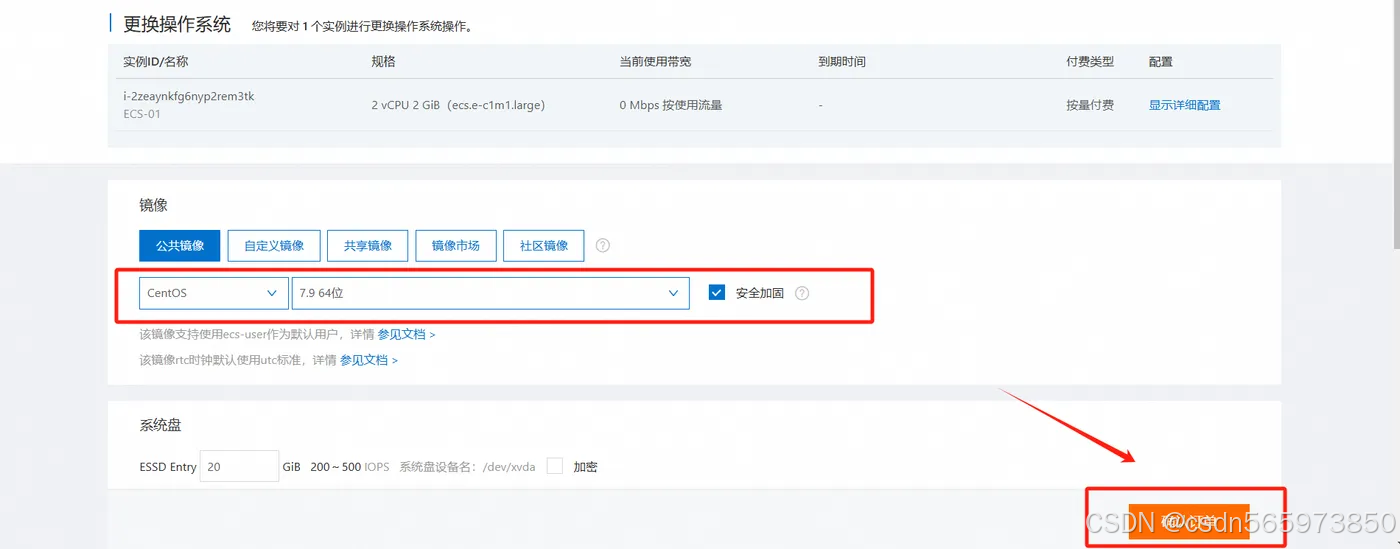Click the spec cell 2 vCPU 2 GiB

pyautogui.click(x=458, y=105)
